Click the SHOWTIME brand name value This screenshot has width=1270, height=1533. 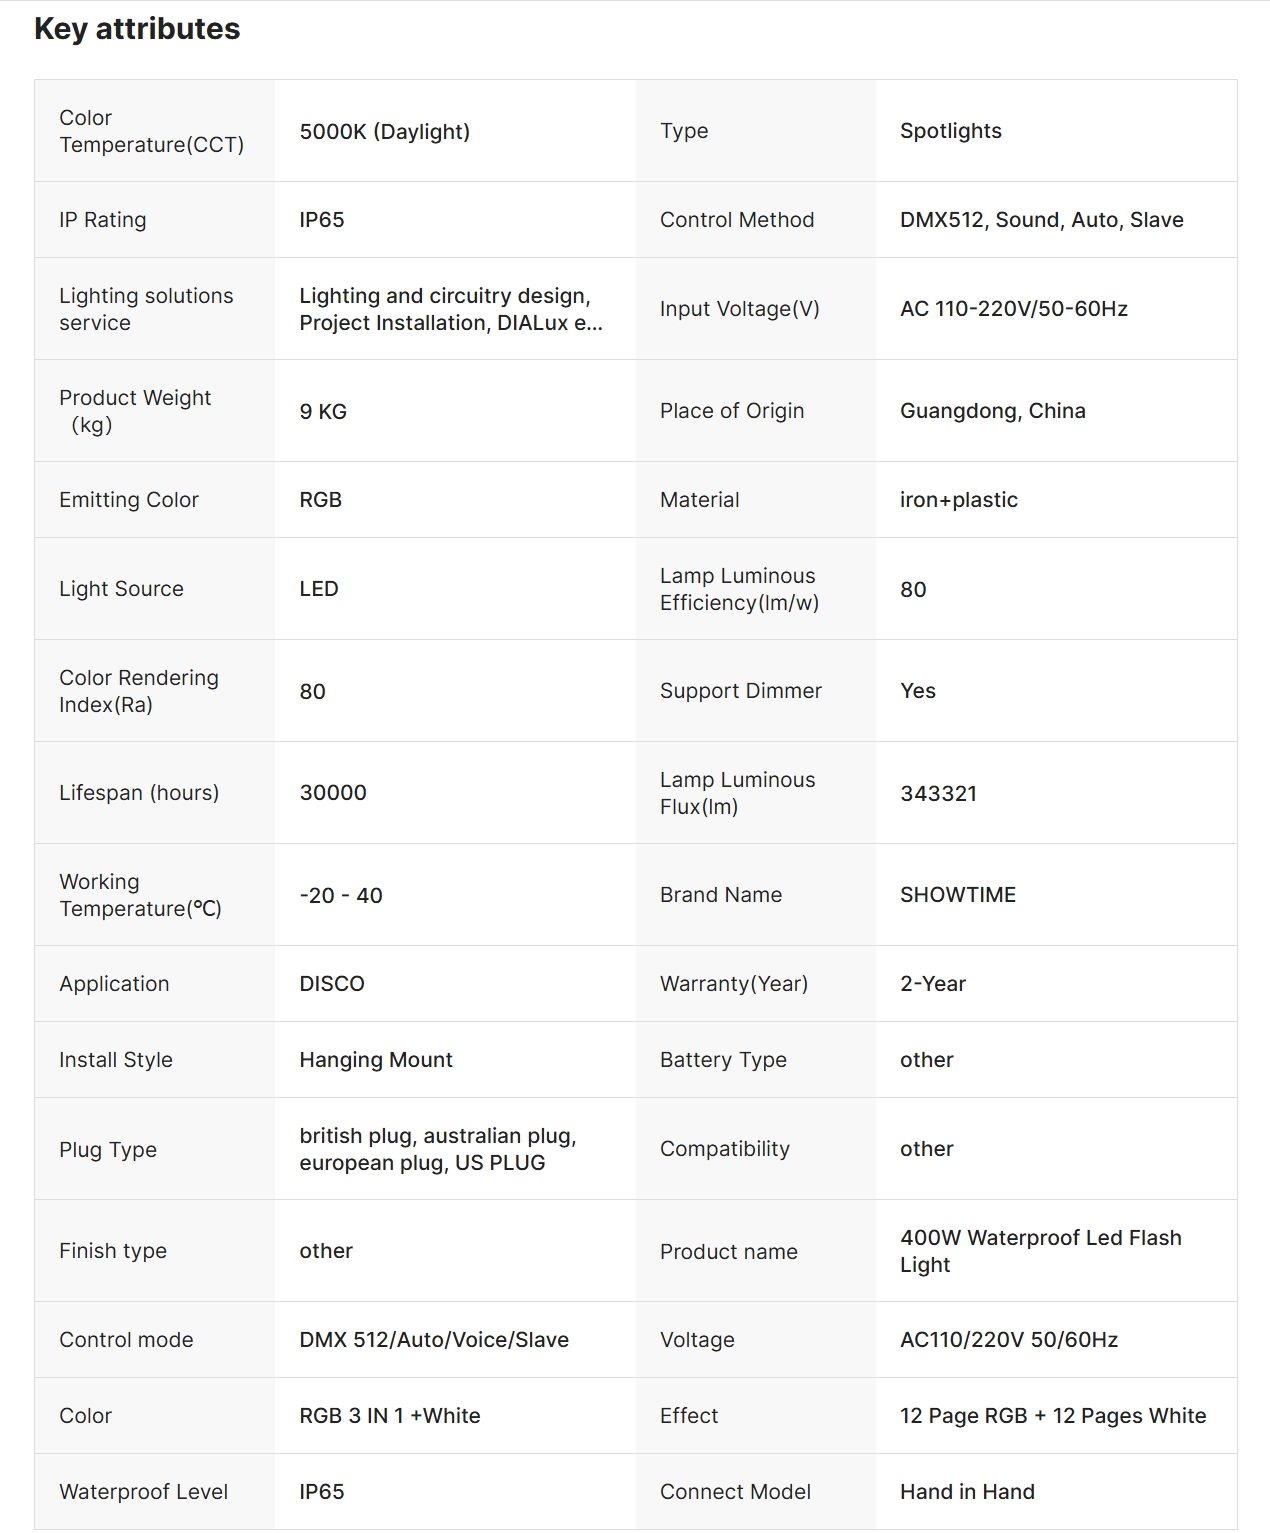click(957, 895)
